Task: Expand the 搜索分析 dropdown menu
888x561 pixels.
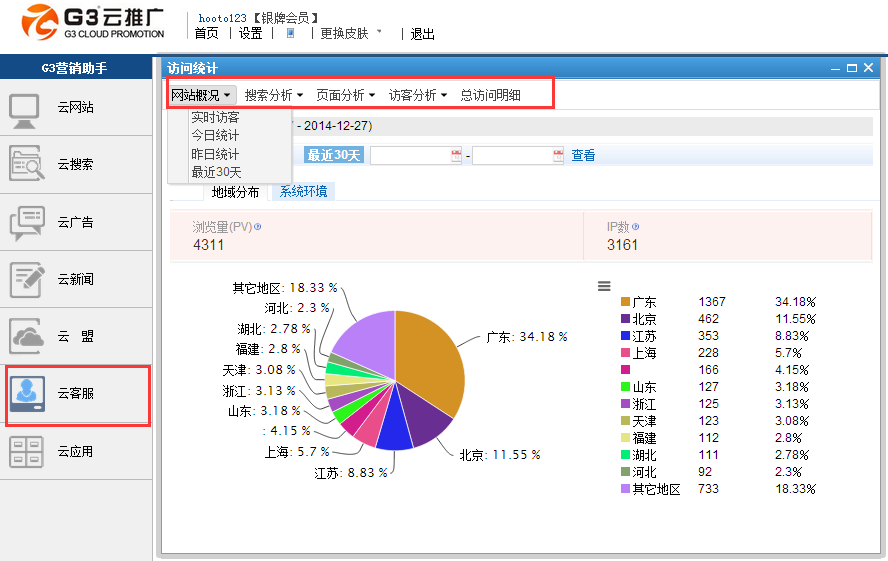Action: (x=274, y=95)
